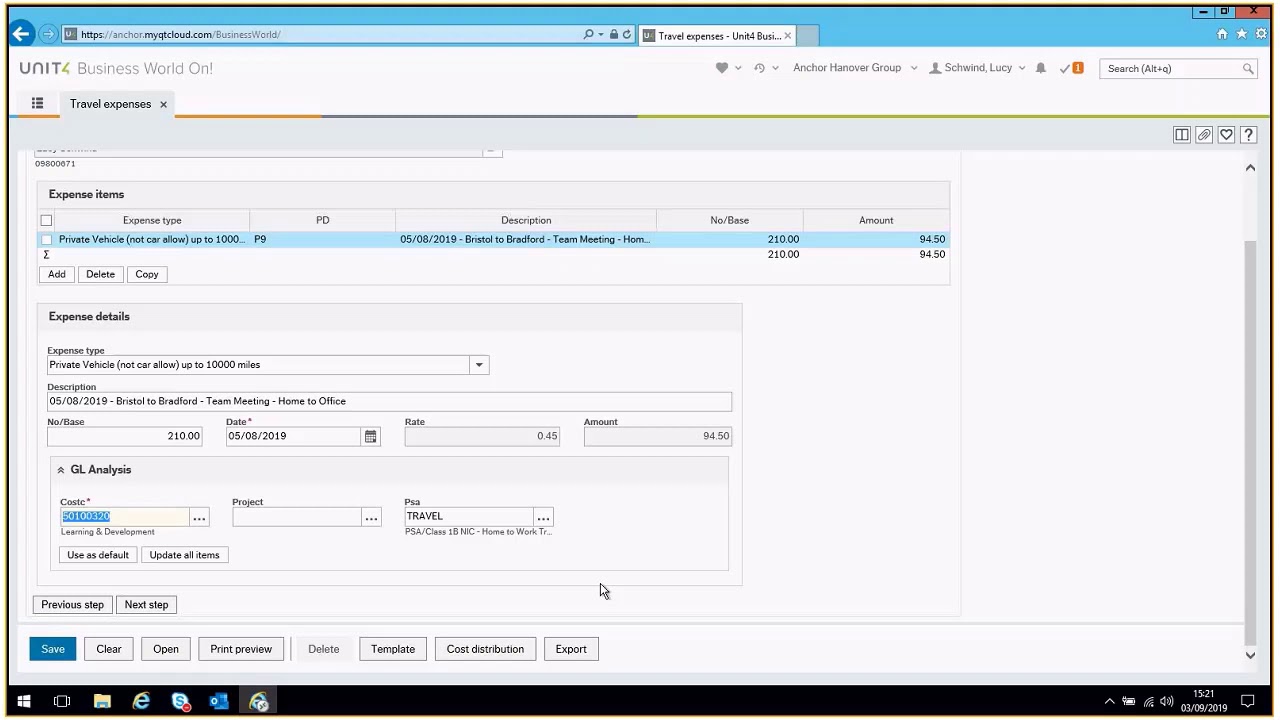Open the attachments paperclip icon
The height and width of the screenshot is (720, 1280).
[1204, 135]
